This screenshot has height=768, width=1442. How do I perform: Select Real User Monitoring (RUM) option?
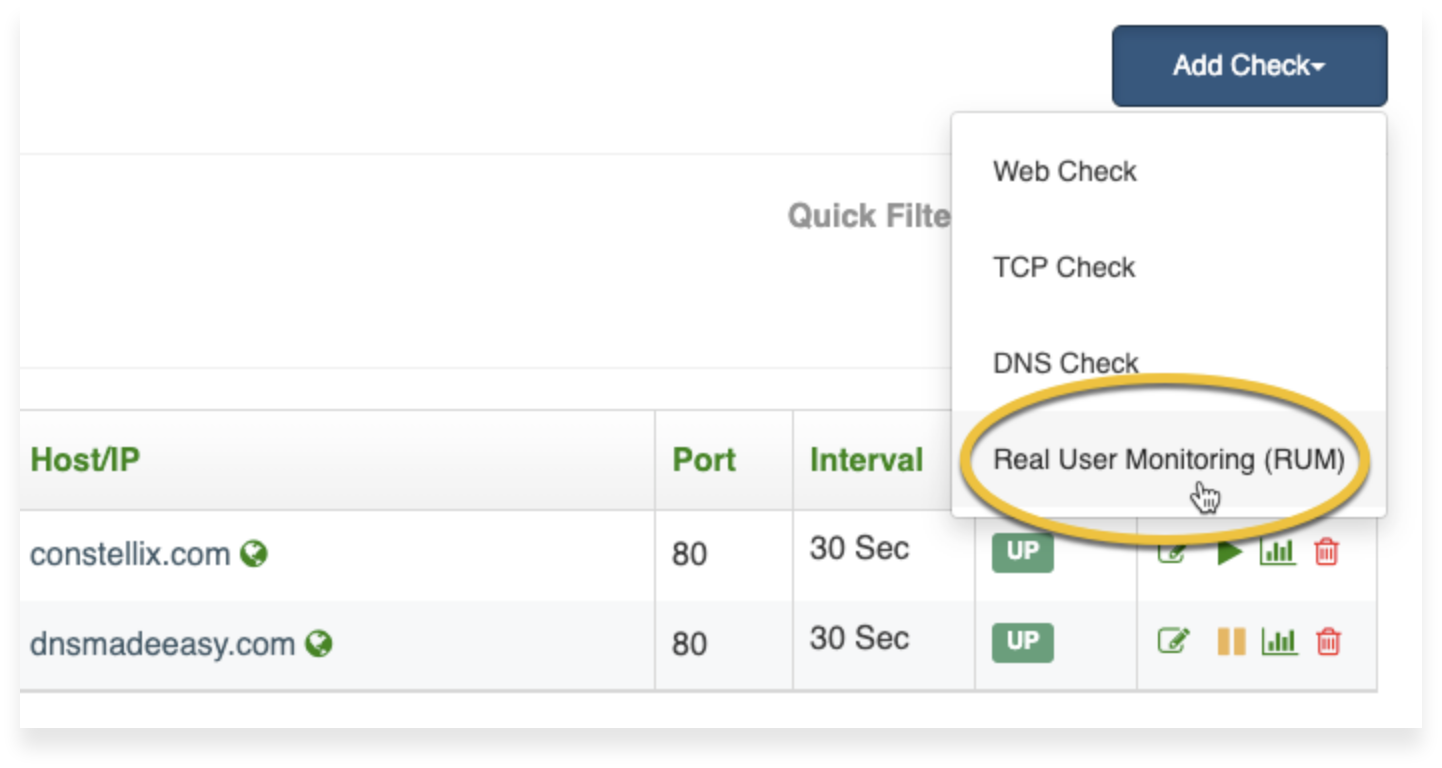(1168, 460)
